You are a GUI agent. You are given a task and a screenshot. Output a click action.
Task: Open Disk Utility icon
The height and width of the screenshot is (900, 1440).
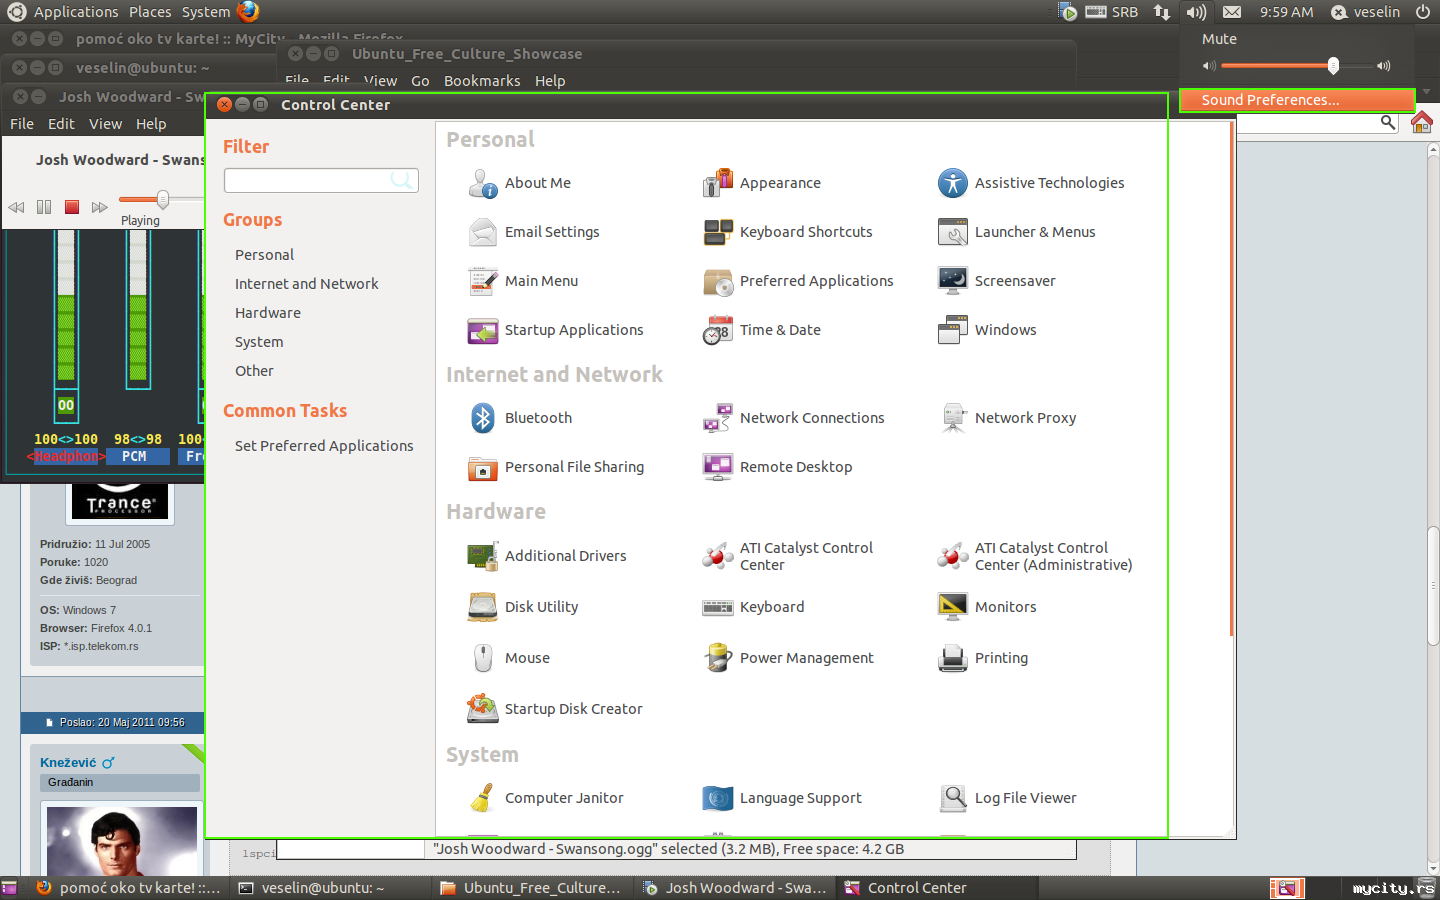(483, 607)
